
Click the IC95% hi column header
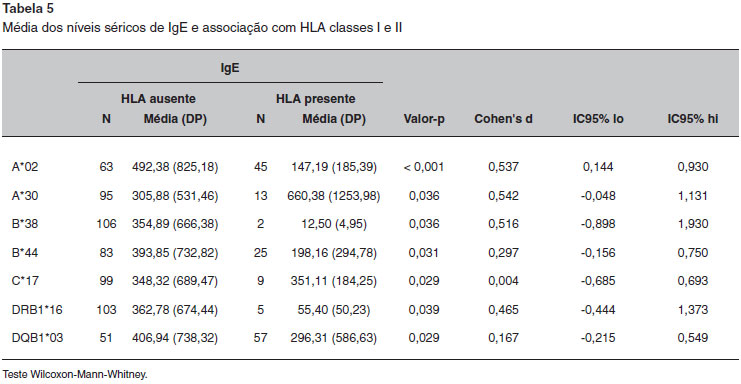(693, 119)
